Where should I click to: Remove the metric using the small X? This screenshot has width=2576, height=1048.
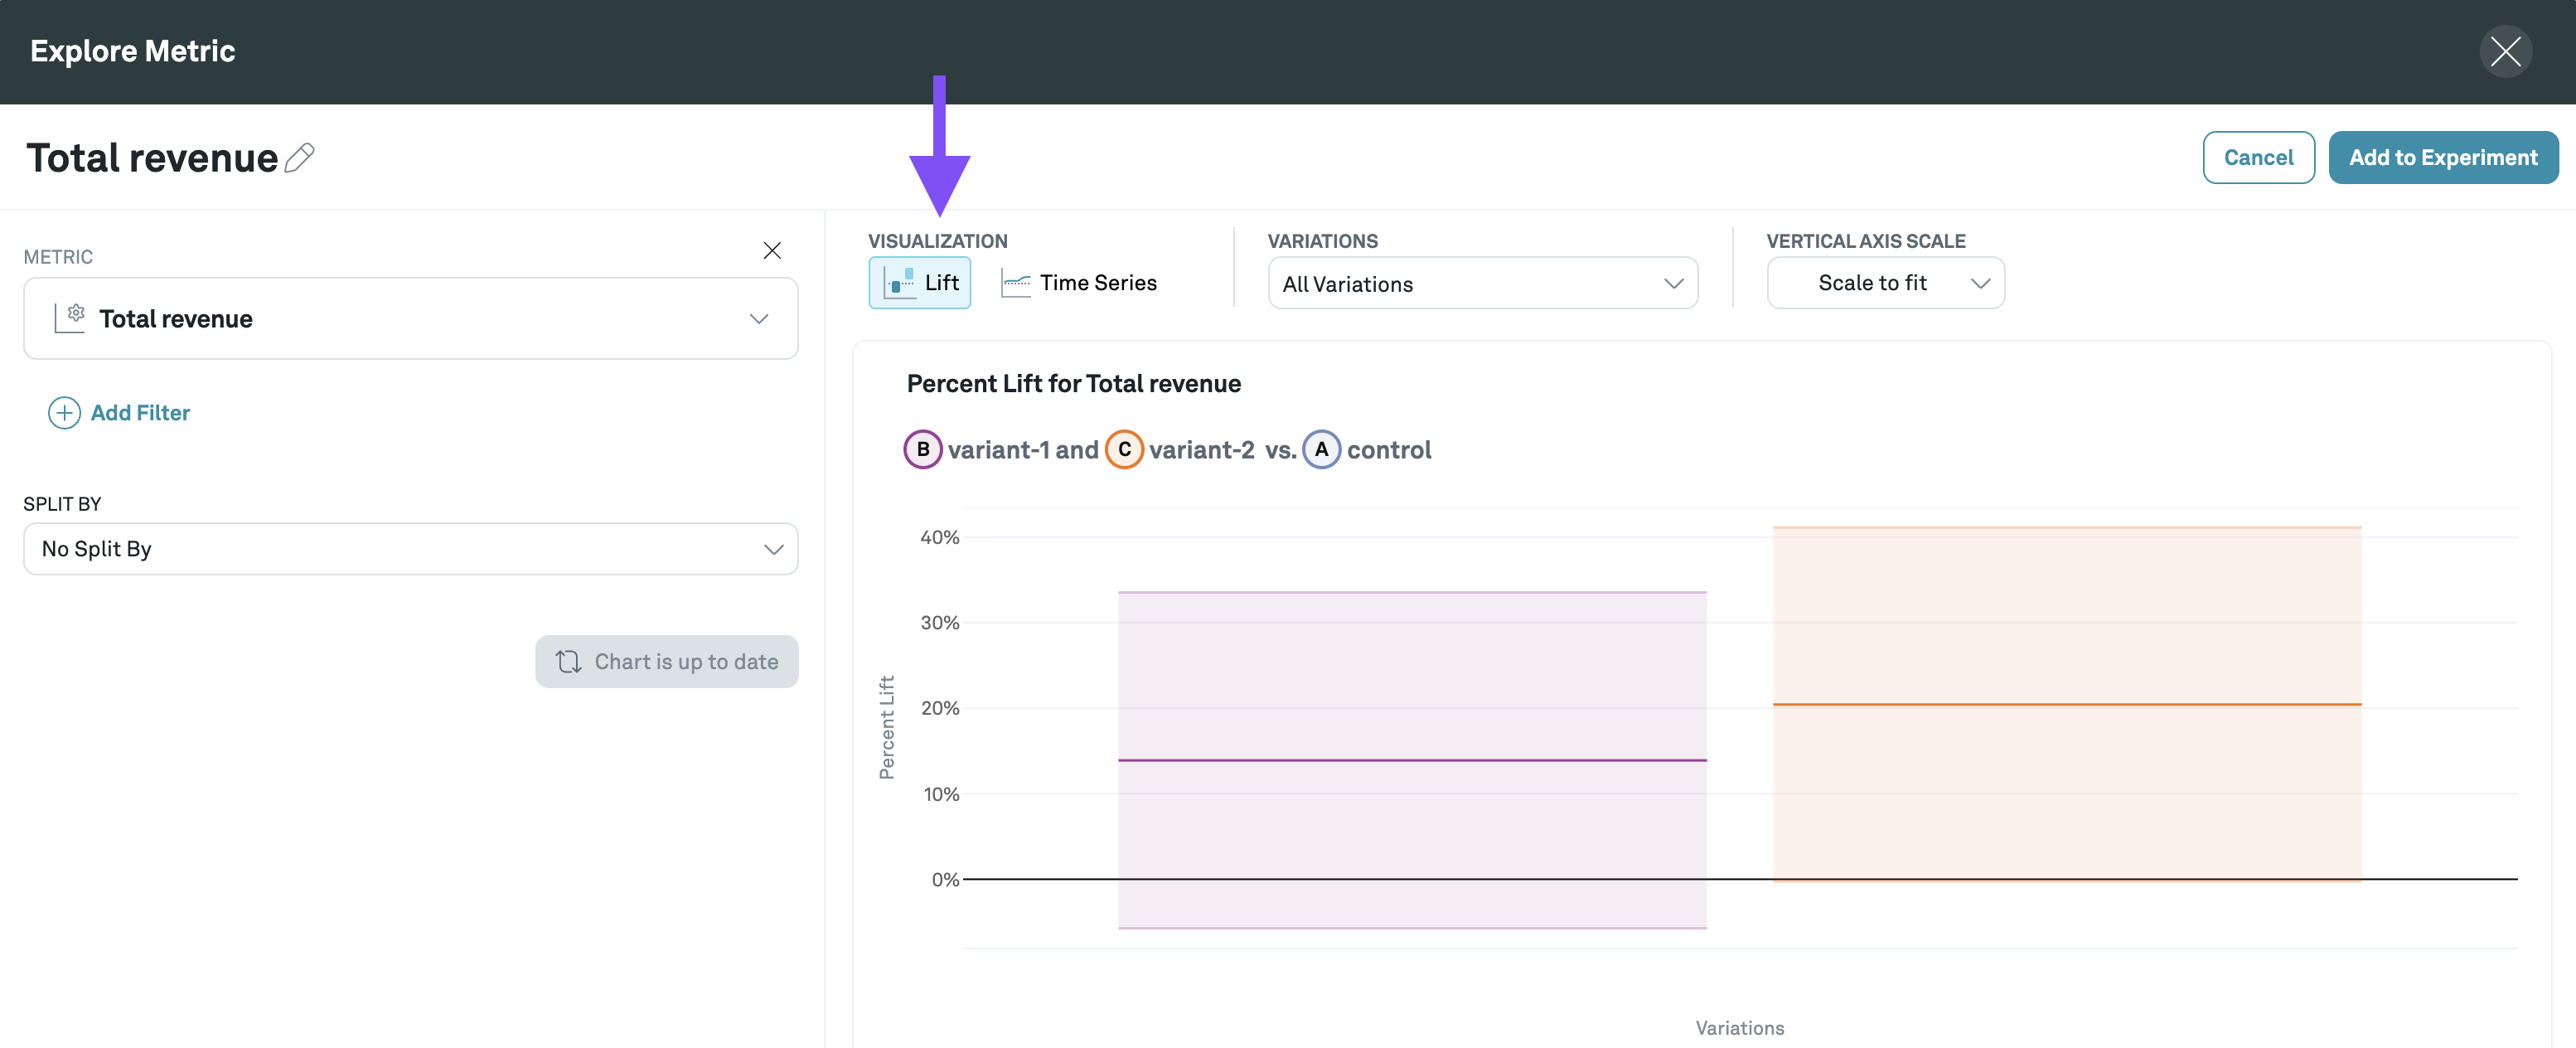[x=772, y=250]
